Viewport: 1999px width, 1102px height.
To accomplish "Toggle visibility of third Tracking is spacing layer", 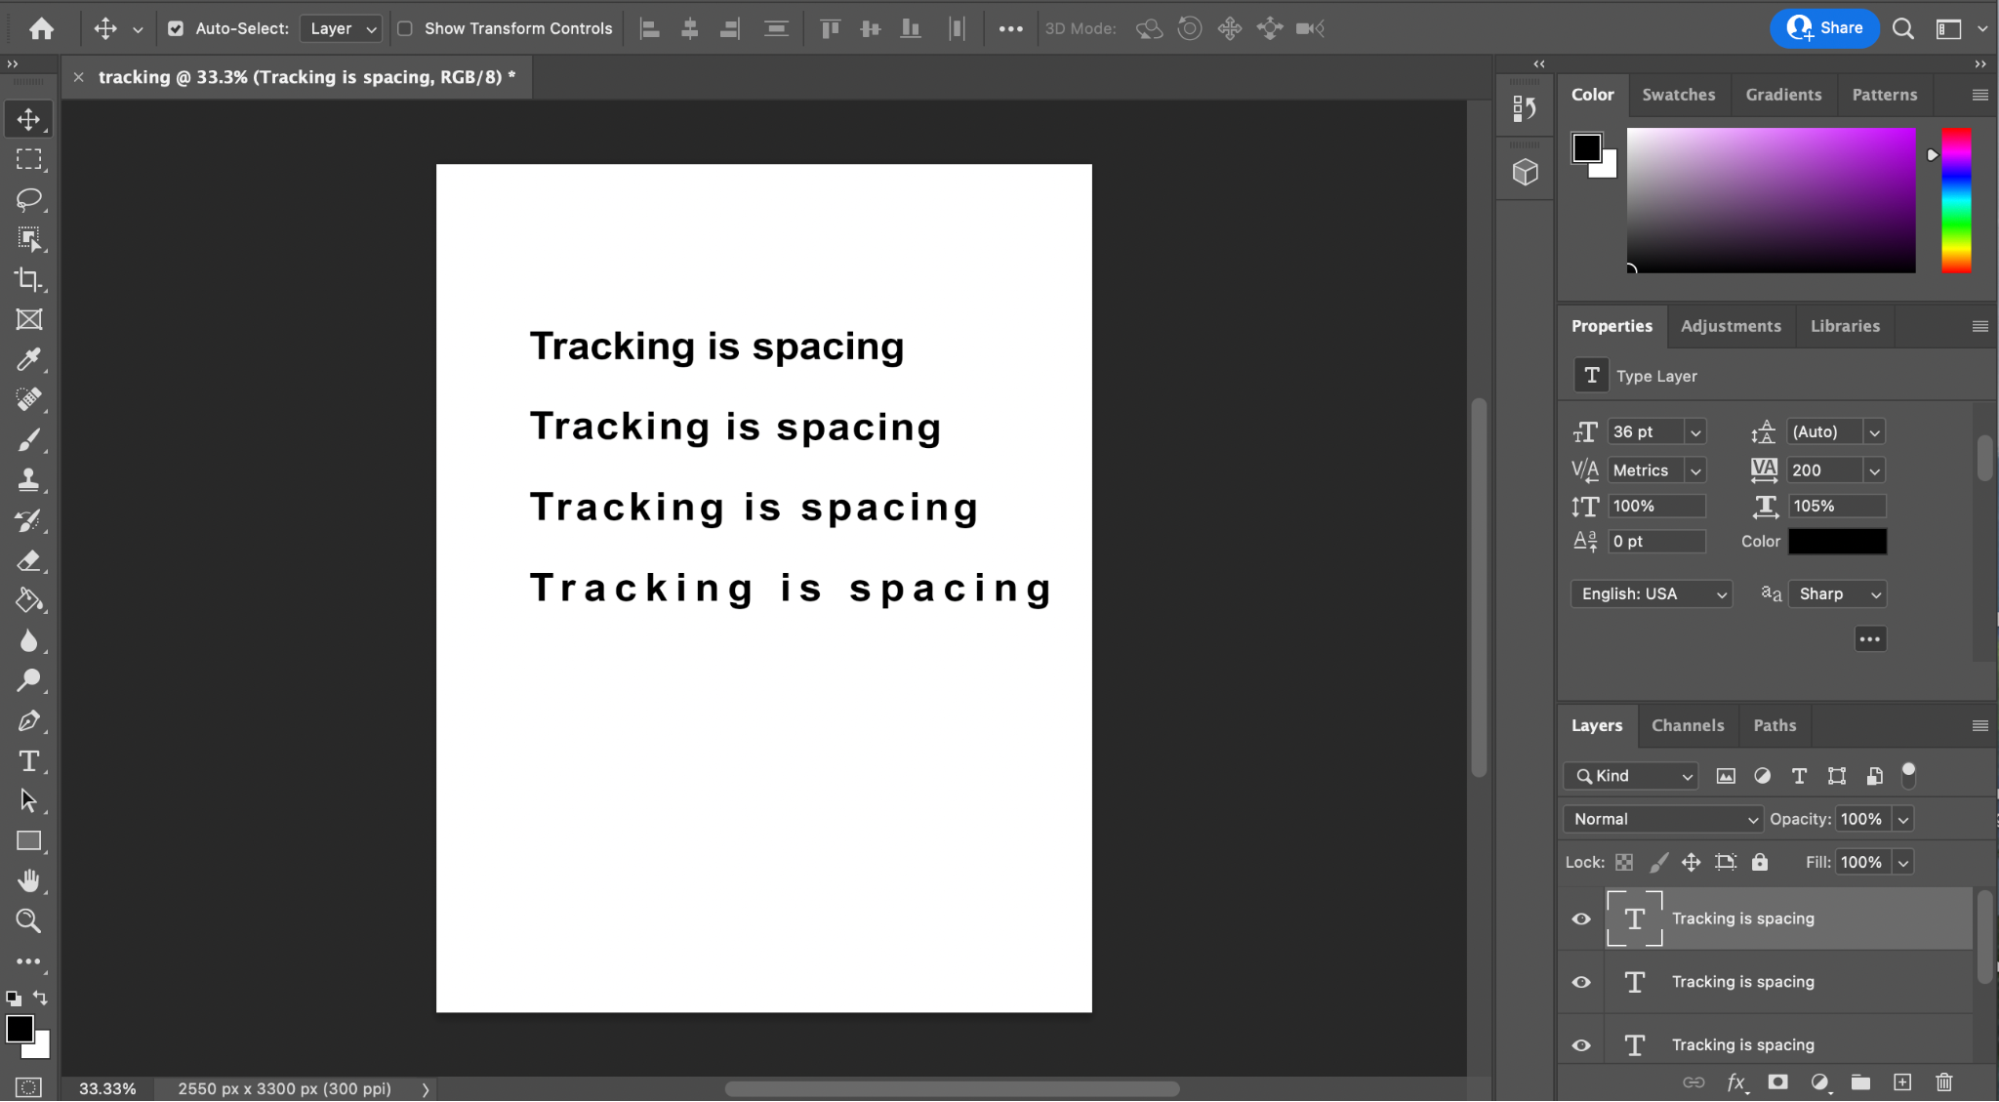I will point(1580,1045).
